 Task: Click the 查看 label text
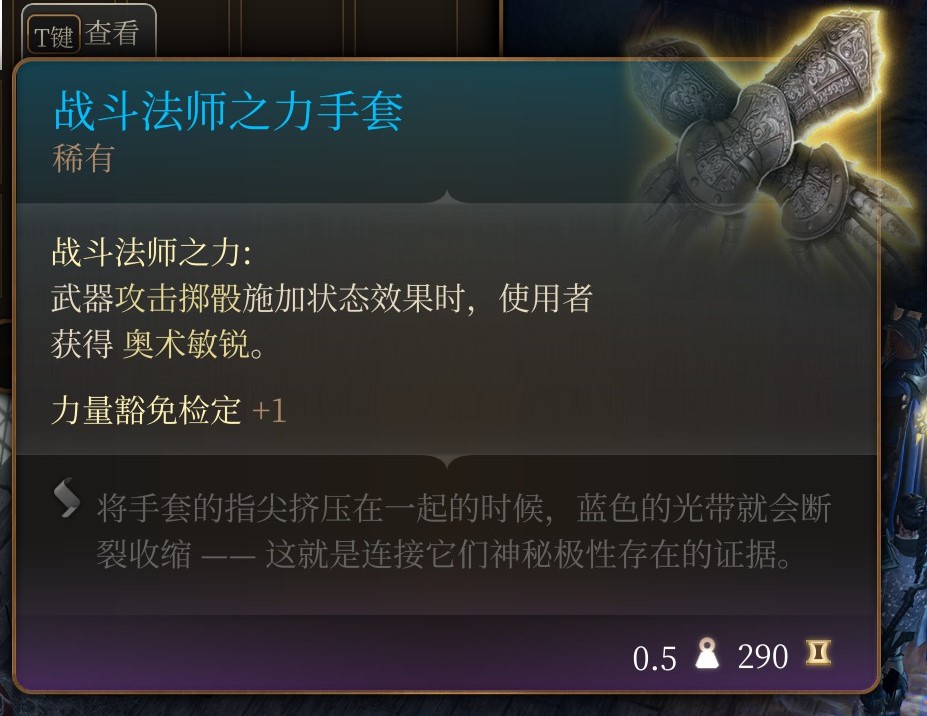click(112, 33)
